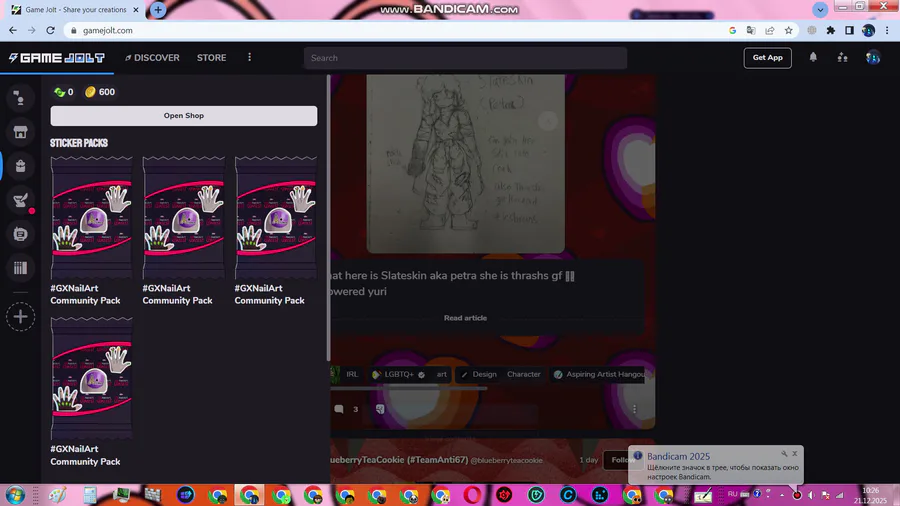
Task: Select the Game Jolt browser tab
Action: [76, 10]
